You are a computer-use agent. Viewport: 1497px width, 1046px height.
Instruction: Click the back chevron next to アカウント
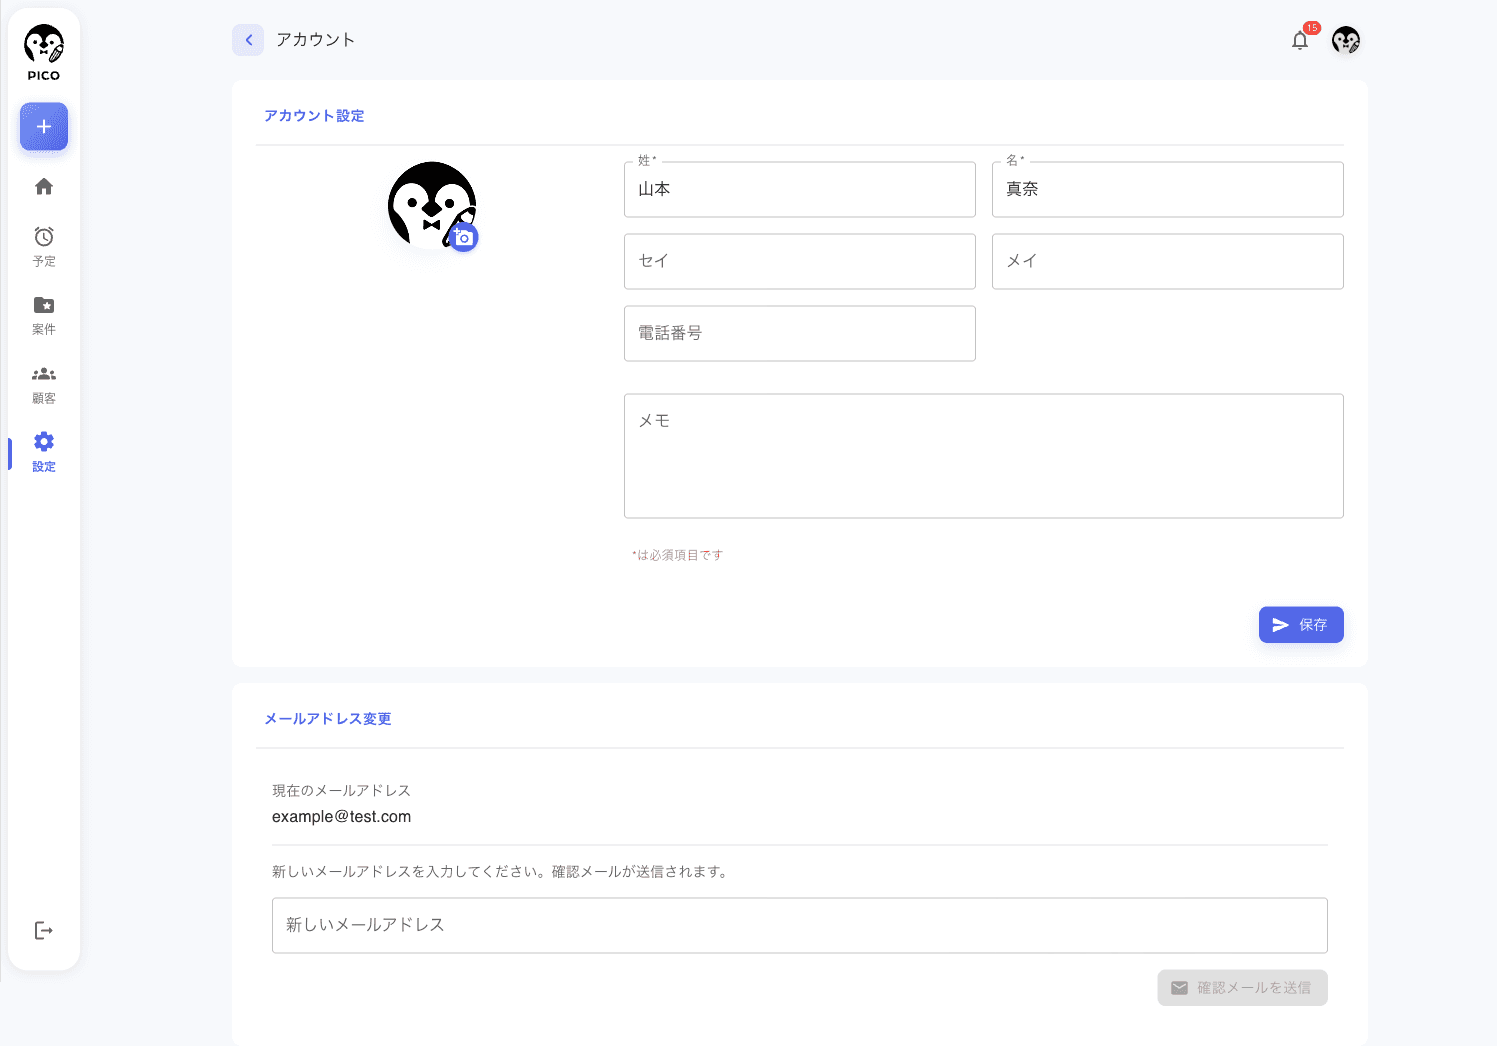[248, 40]
